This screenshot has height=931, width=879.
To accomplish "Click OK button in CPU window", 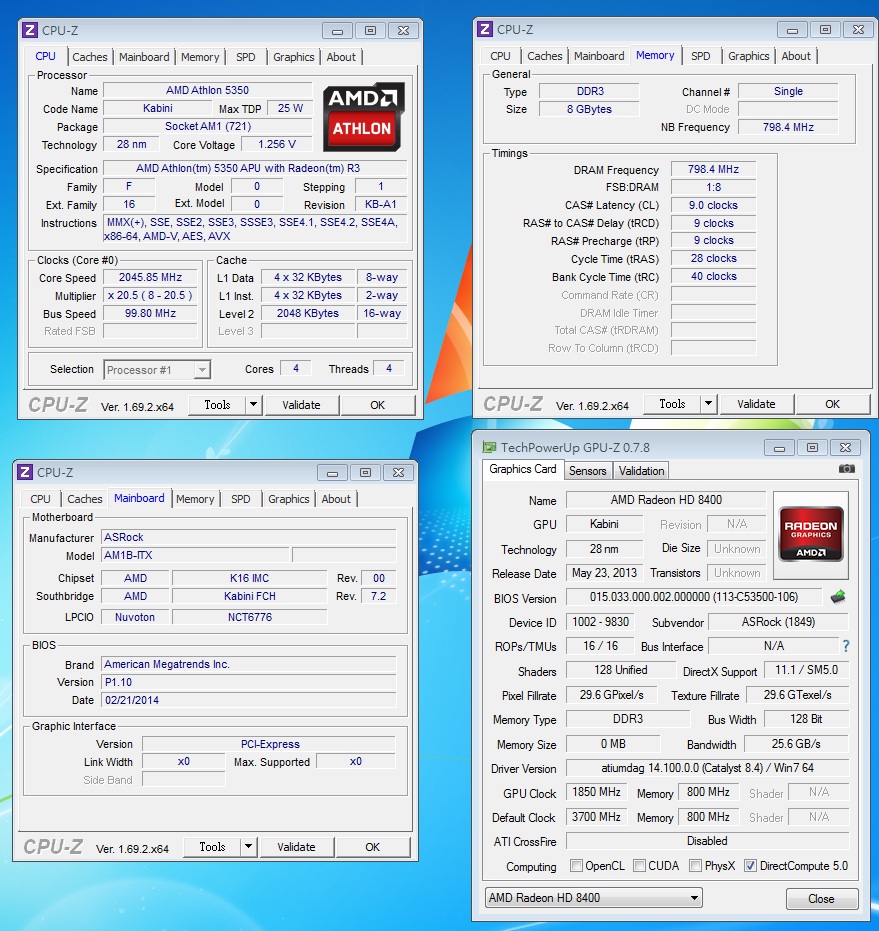I will click(378, 405).
